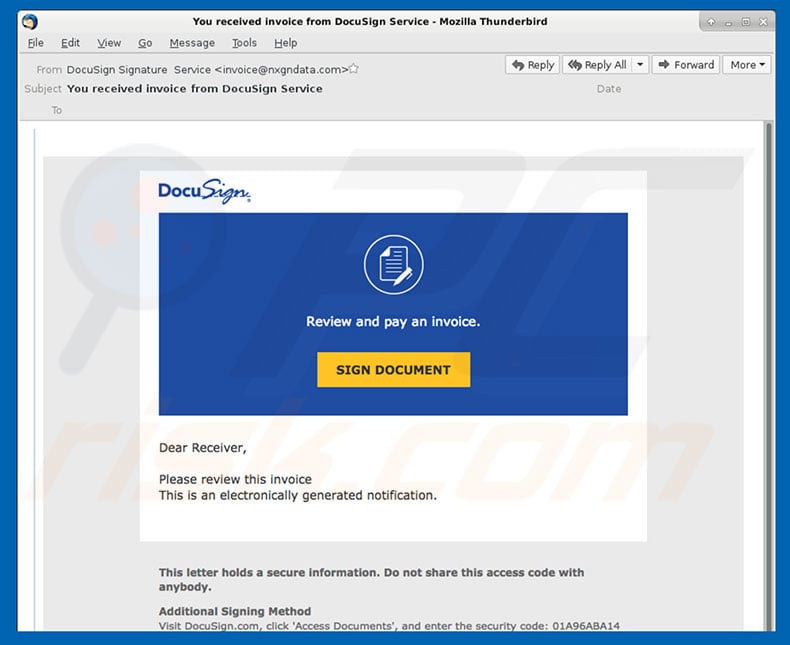790x645 pixels.
Task: Minimize the Thunderbird window
Action: (x=729, y=22)
